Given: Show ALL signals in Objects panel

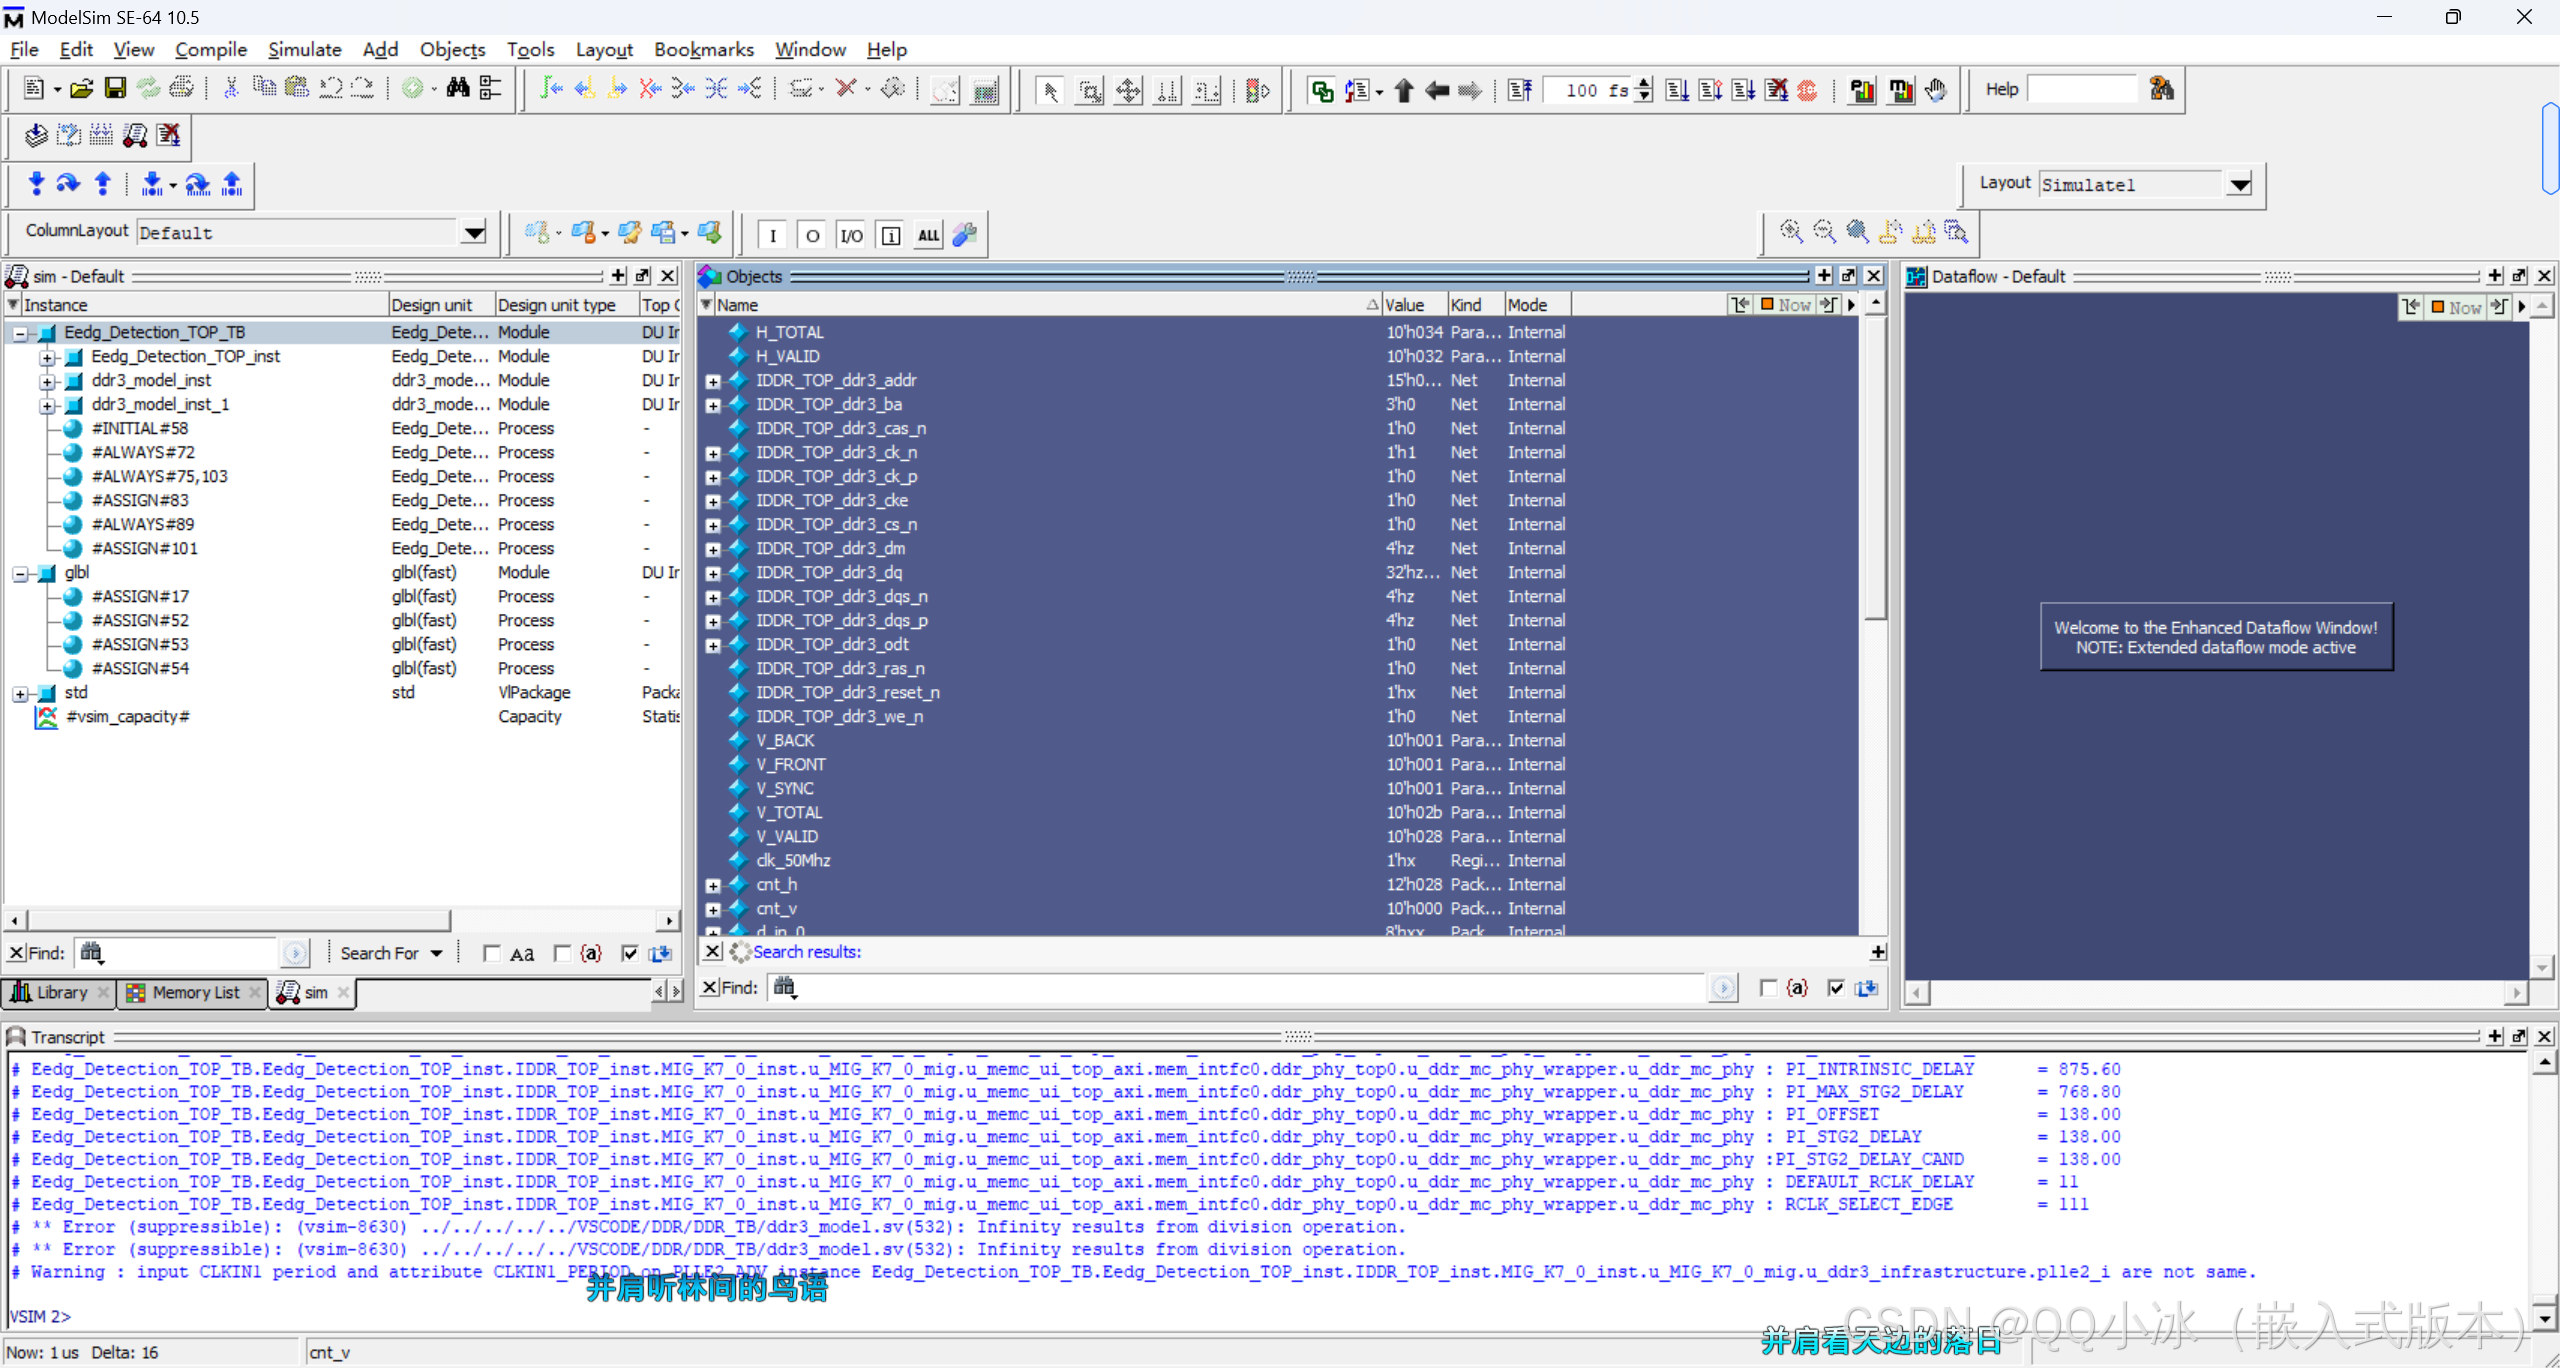Looking at the screenshot, I should click(x=928, y=234).
